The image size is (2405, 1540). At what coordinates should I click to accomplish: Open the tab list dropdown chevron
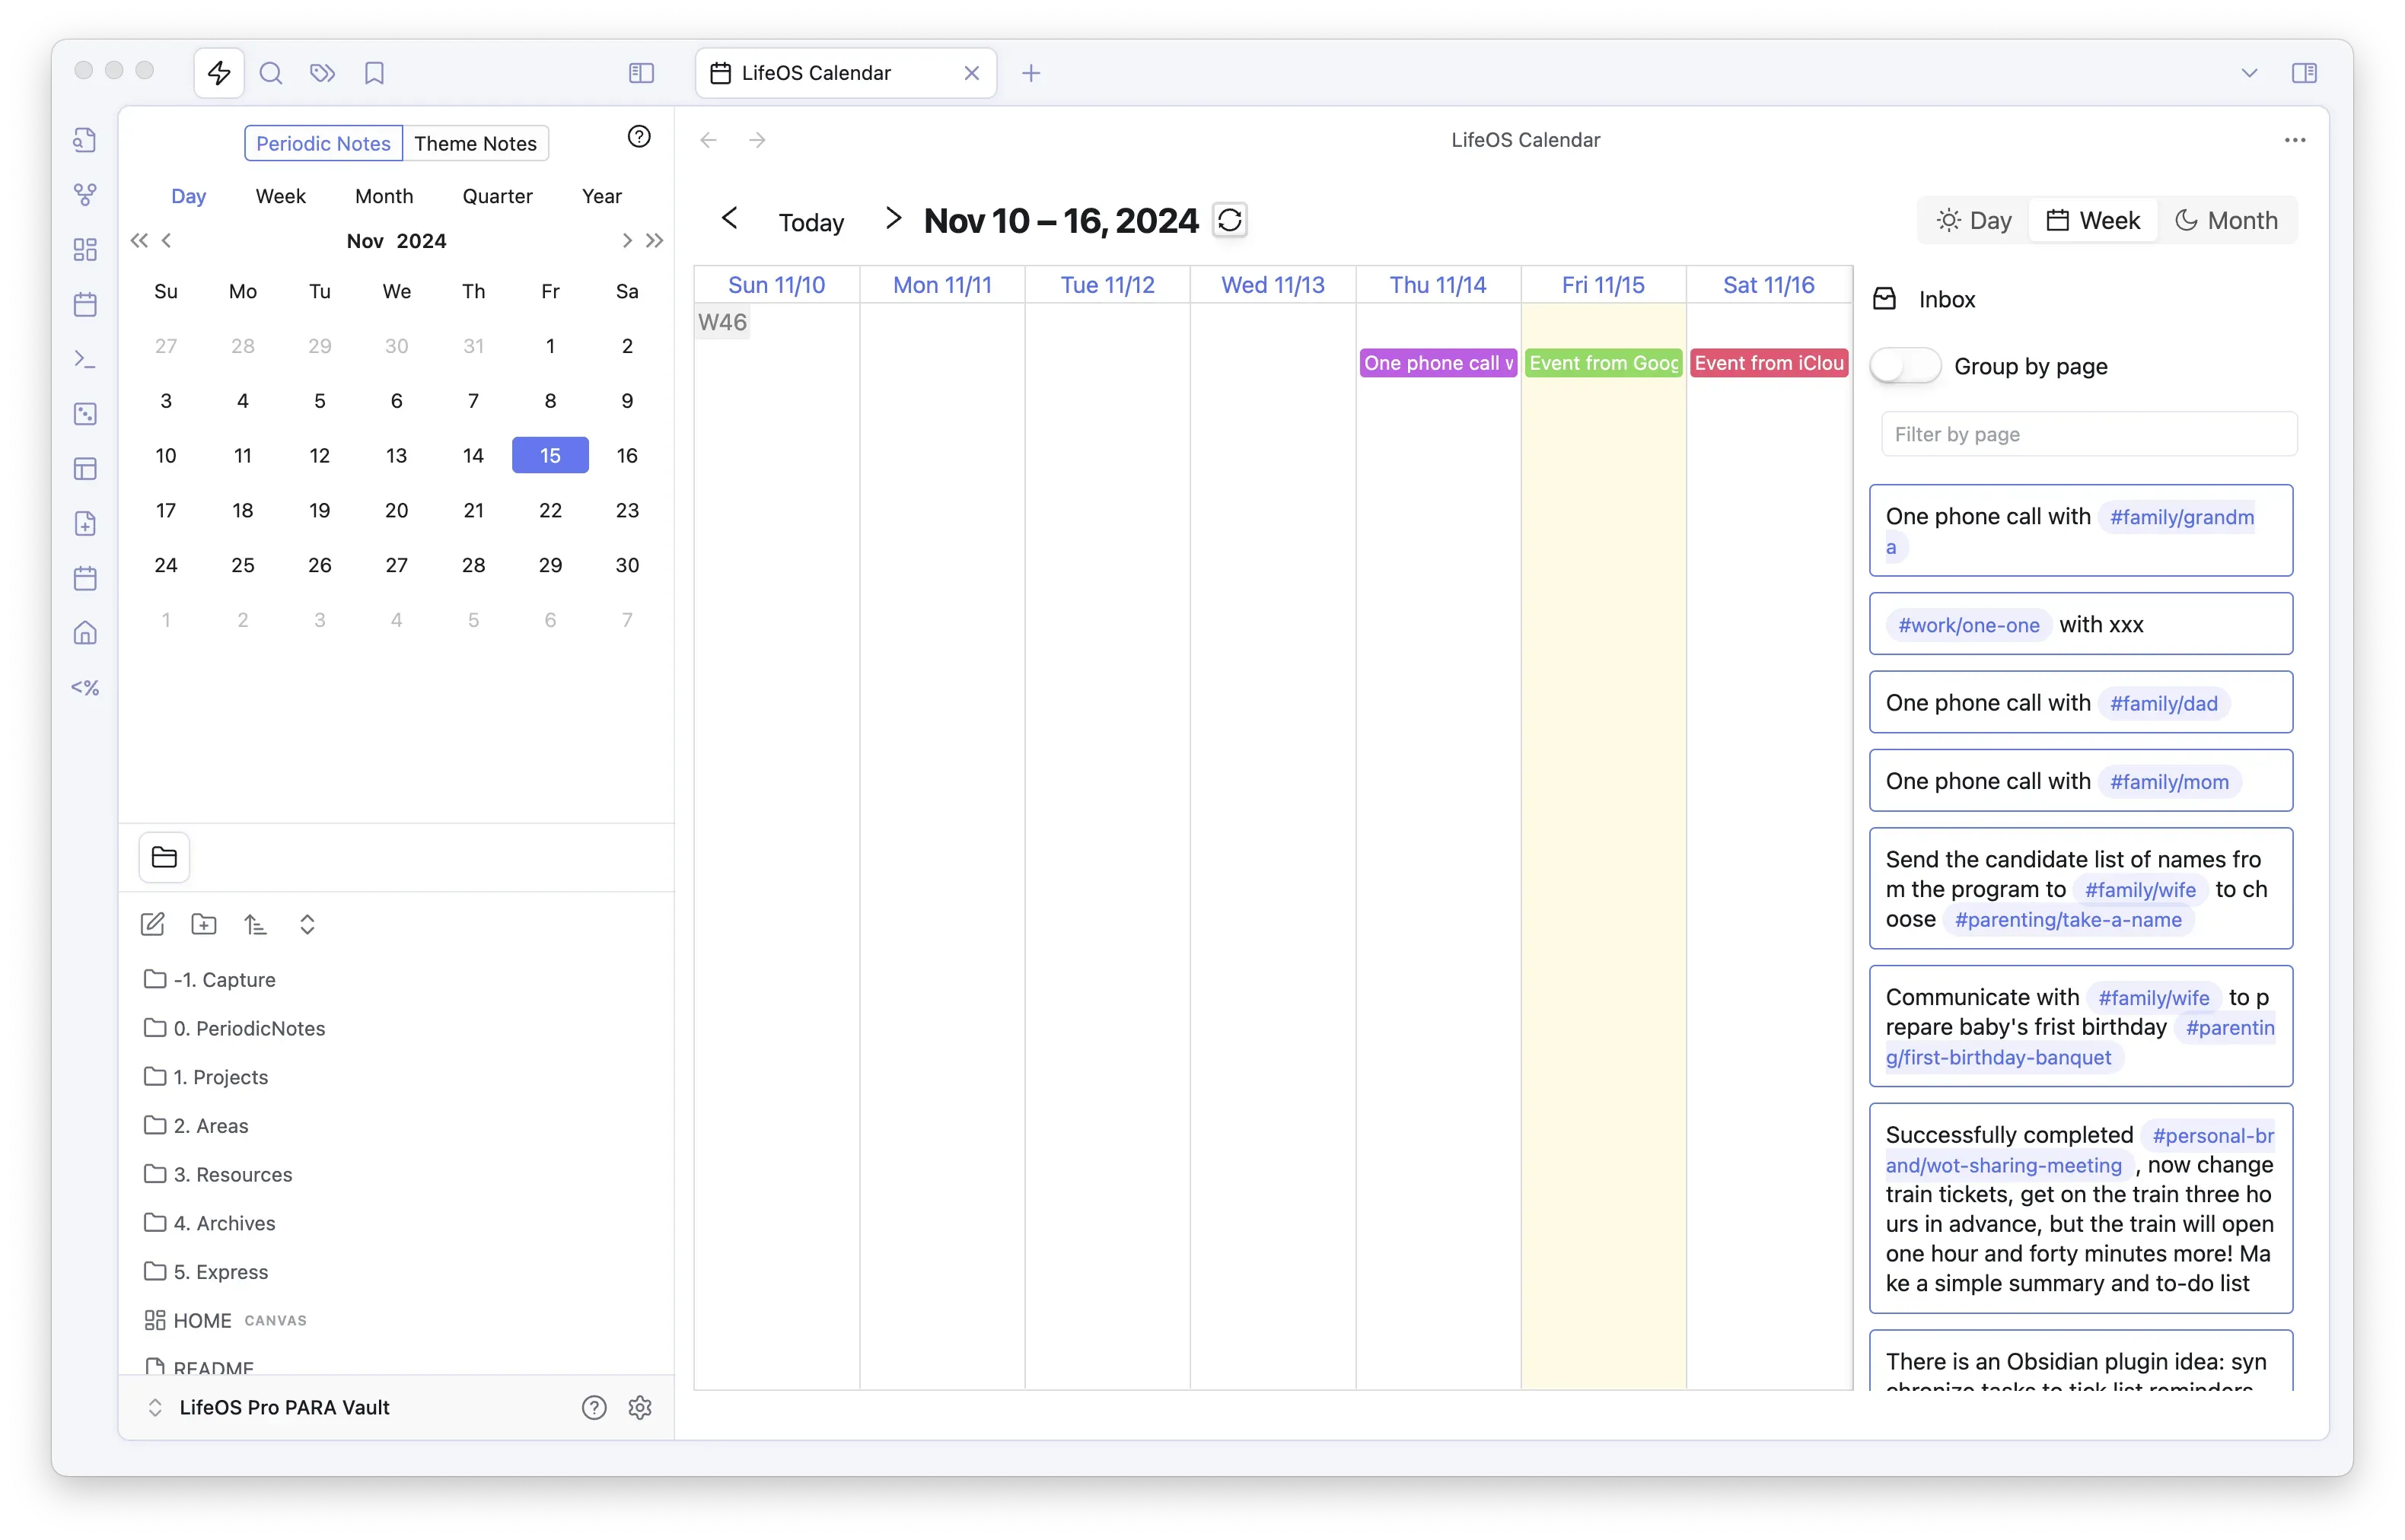(2249, 73)
